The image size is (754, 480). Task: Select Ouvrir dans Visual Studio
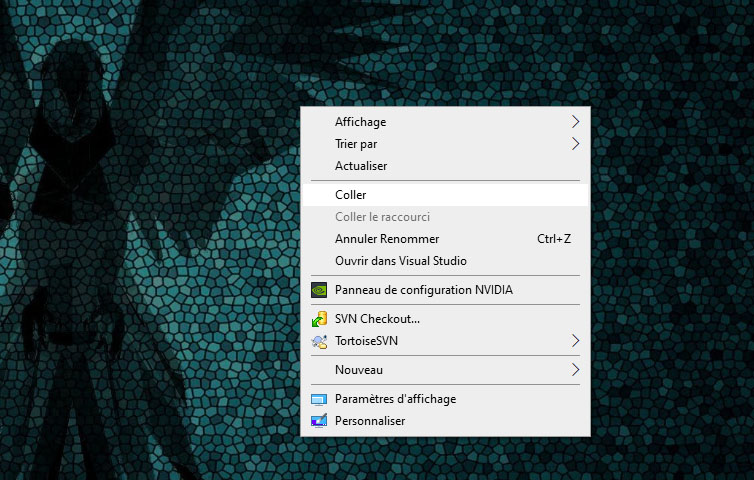(x=400, y=261)
